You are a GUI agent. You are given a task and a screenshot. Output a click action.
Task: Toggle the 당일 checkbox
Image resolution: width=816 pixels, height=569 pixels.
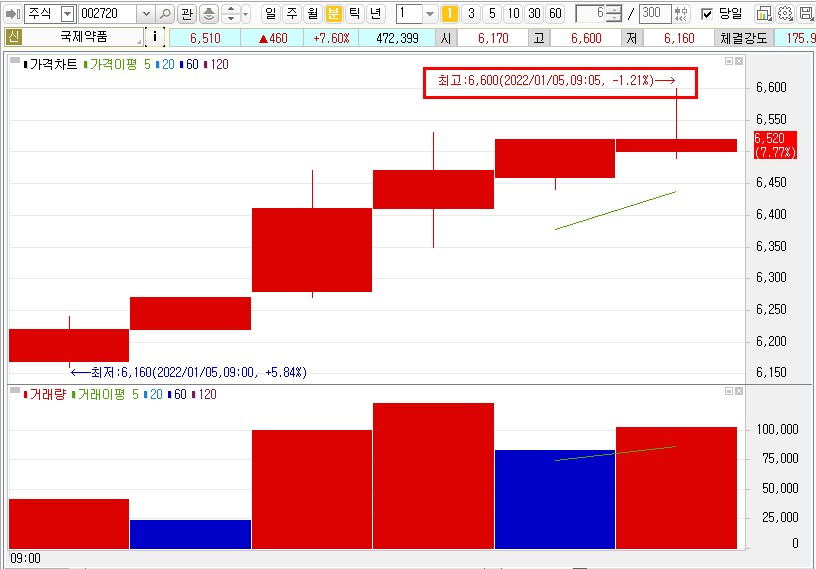pos(707,14)
